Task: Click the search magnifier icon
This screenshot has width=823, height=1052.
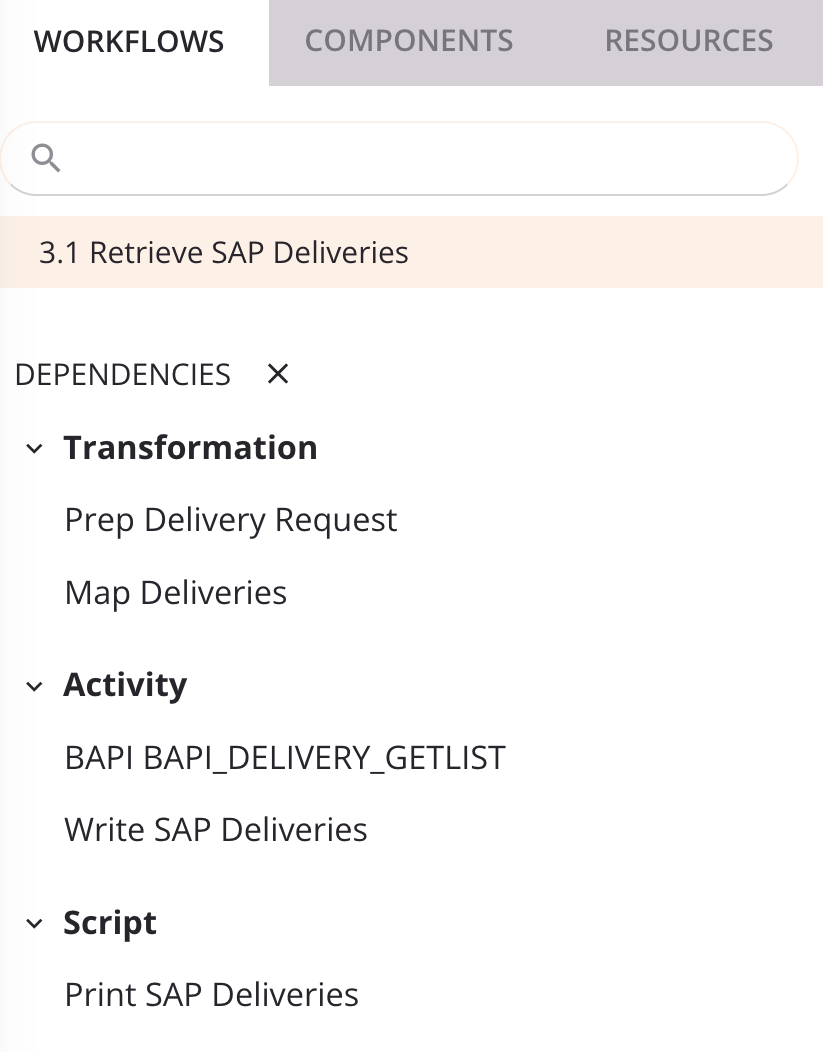Action: (x=46, y=157)
